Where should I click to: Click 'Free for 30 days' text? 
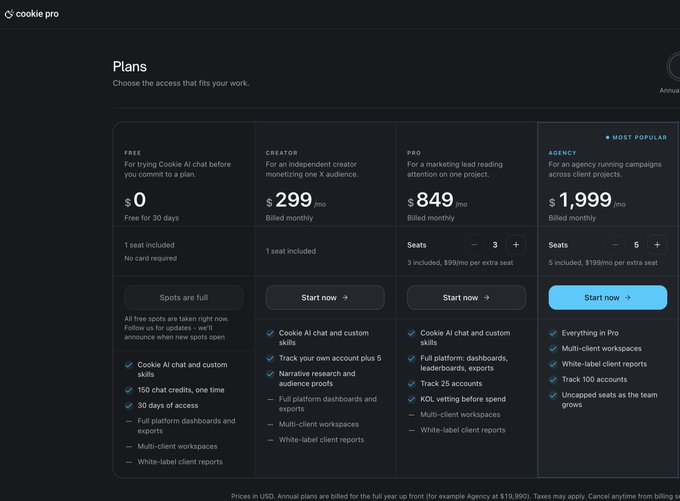point(151,218)
